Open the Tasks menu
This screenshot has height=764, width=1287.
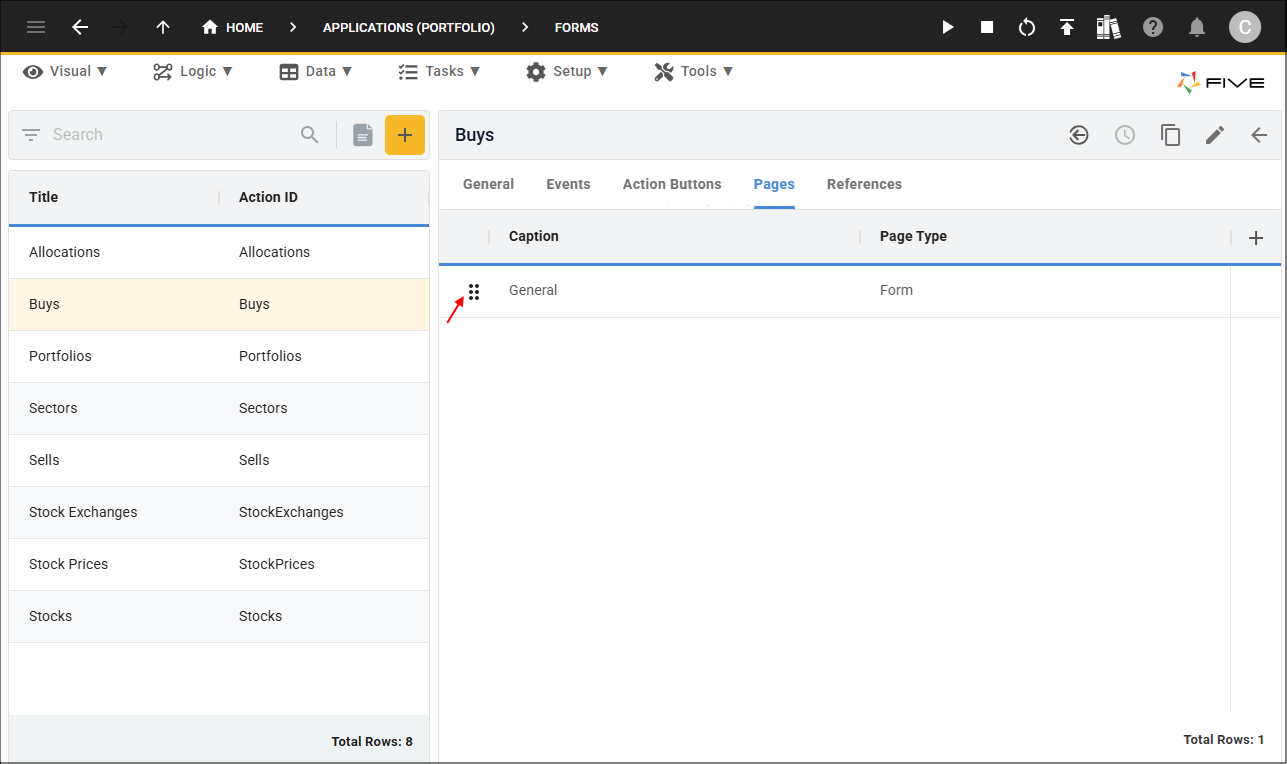click(x=439, y=71)
